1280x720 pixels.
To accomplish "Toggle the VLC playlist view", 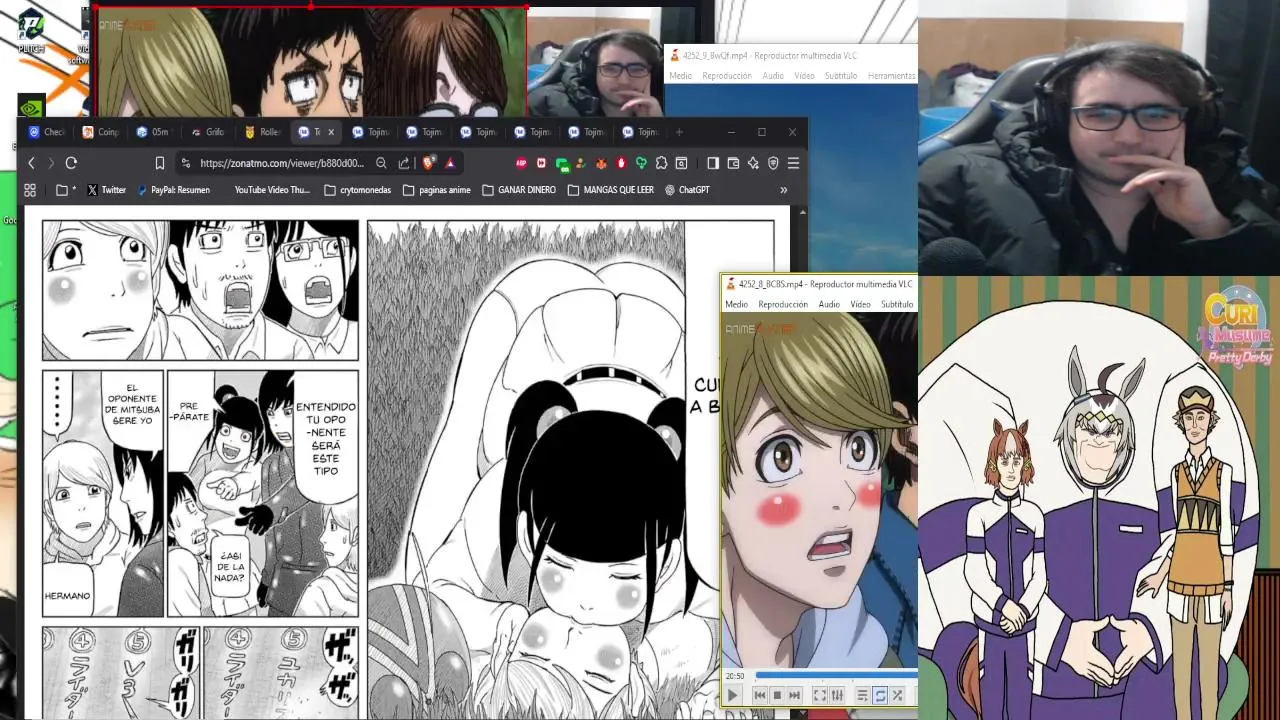I will pos(862,695).
